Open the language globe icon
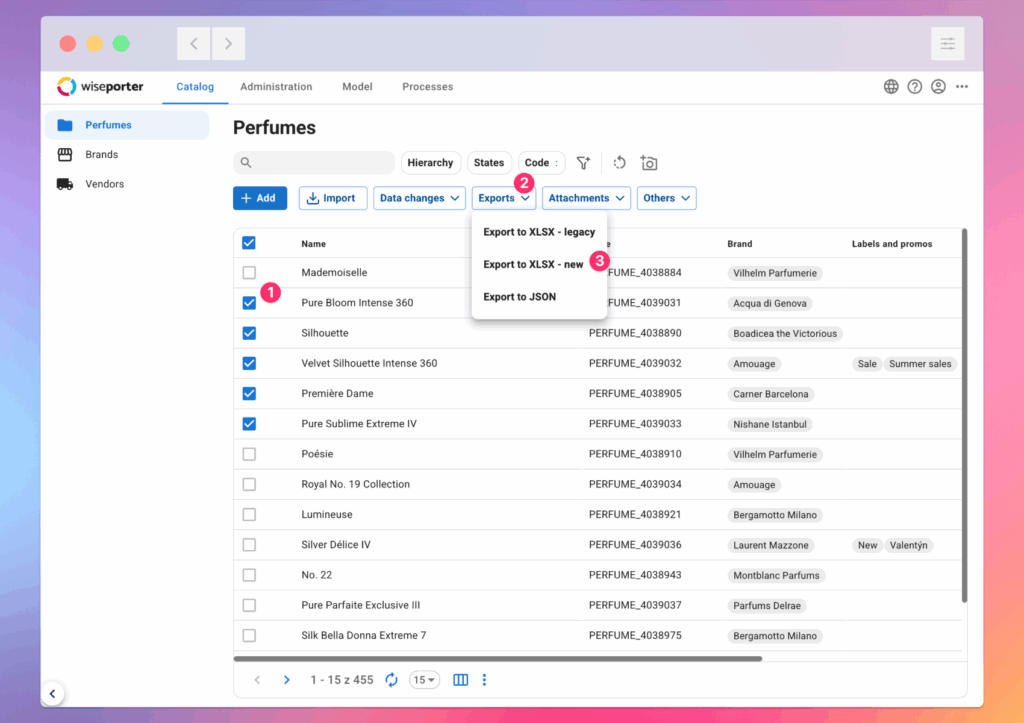Screen dimensions: 1024x723 pyautogui.click(x=891, y=86)
